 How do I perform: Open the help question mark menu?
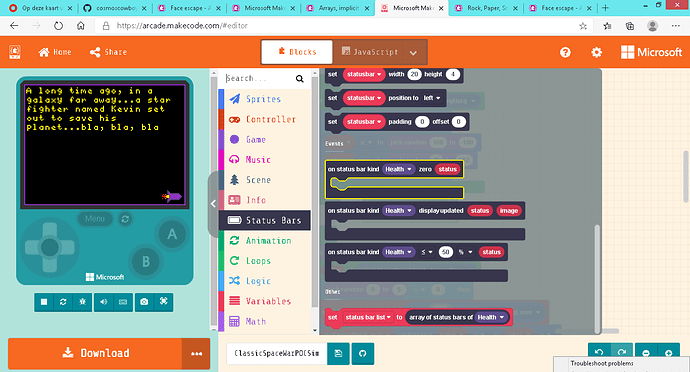565,52
